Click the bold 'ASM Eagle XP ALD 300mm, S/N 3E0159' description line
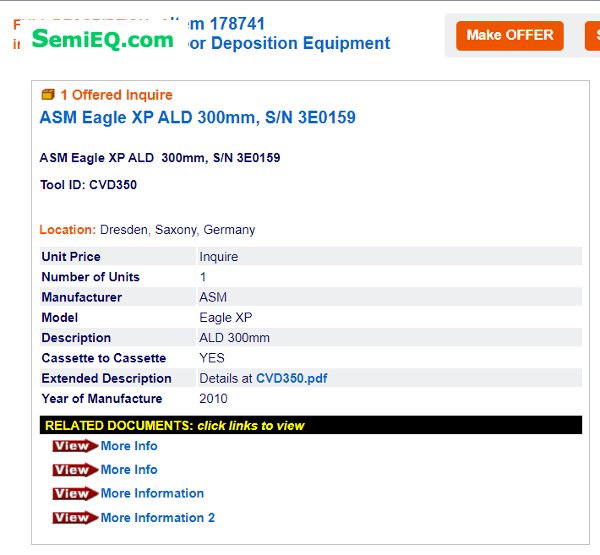The width and height of the screenshot is (600, 555). click(160, 158)
